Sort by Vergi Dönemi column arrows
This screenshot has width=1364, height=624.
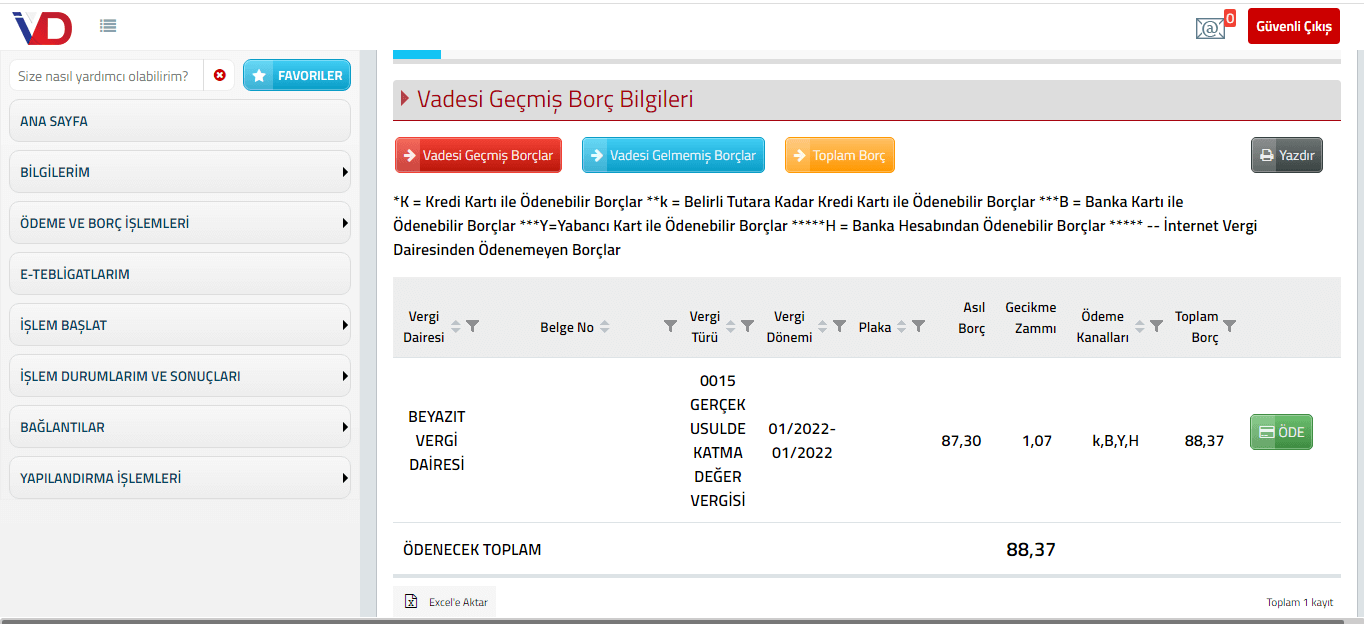point(822,326)
